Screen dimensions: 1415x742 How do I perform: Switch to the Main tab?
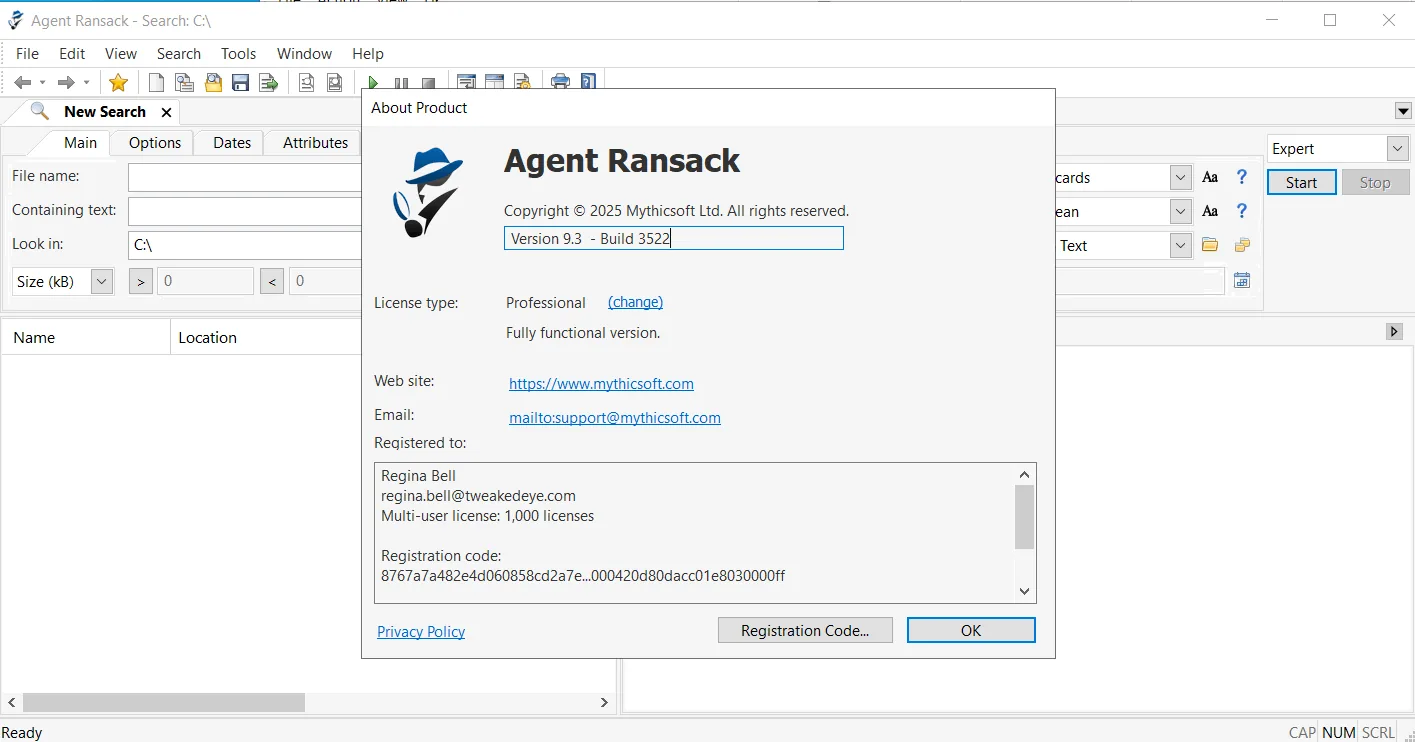[80, 143]
